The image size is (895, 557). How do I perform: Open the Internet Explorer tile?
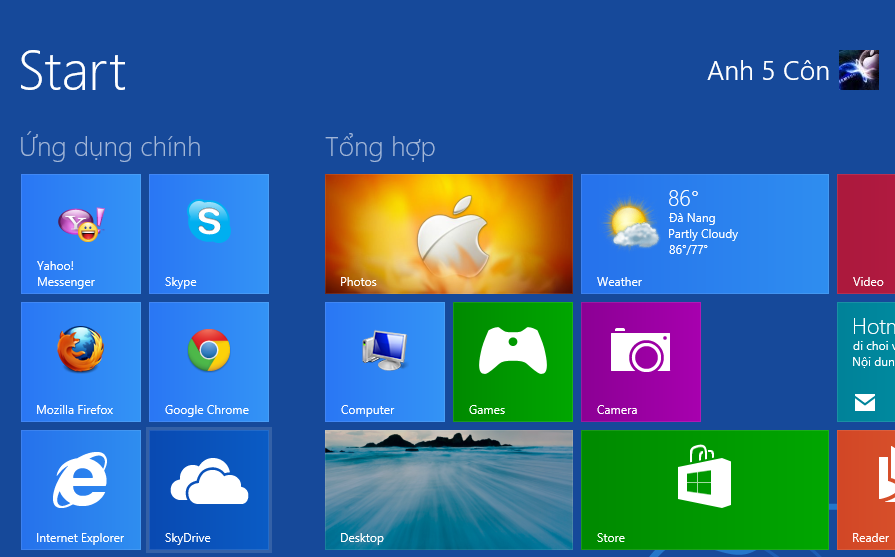coord(80,490)
